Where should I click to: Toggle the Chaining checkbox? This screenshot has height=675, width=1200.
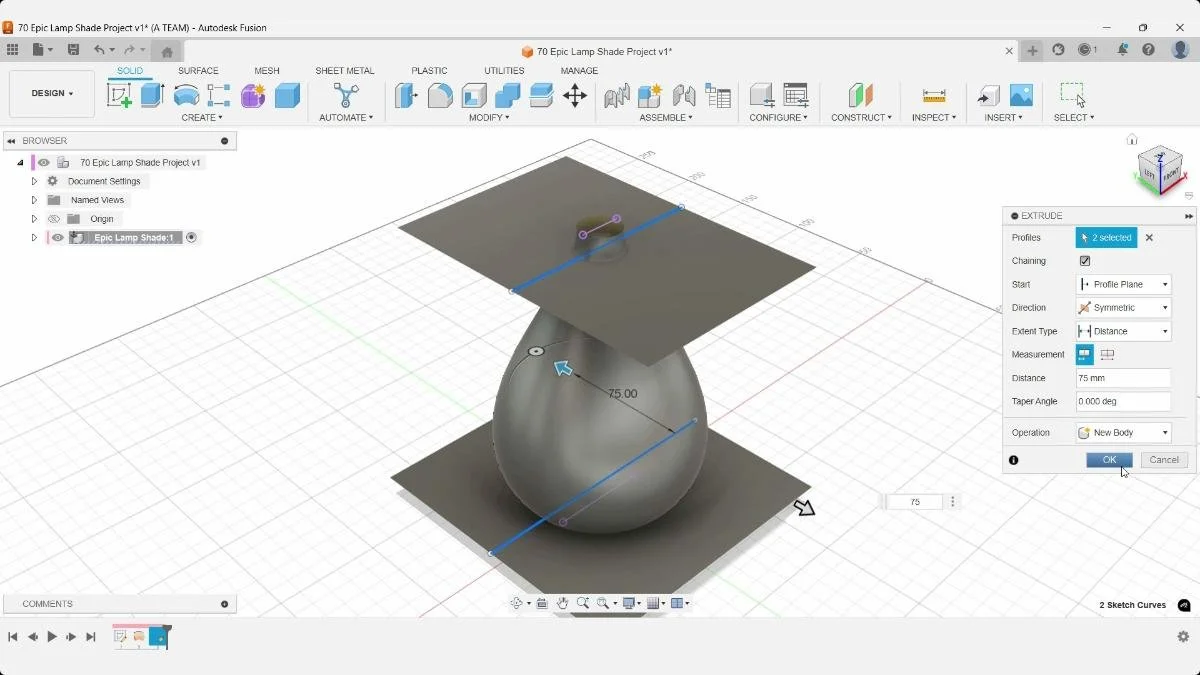click(1085, 261)
